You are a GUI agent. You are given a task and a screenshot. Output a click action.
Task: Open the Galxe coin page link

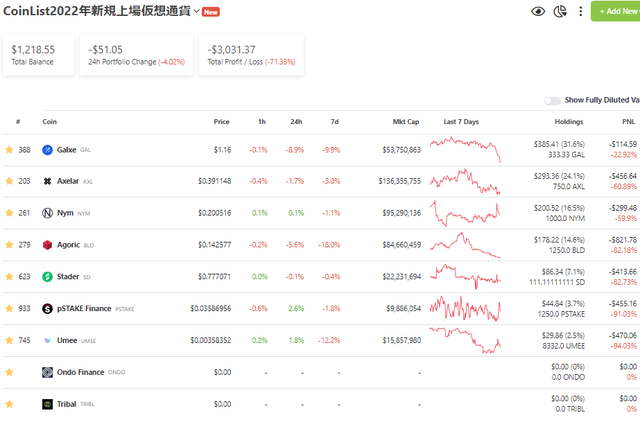tap(67, 150)
